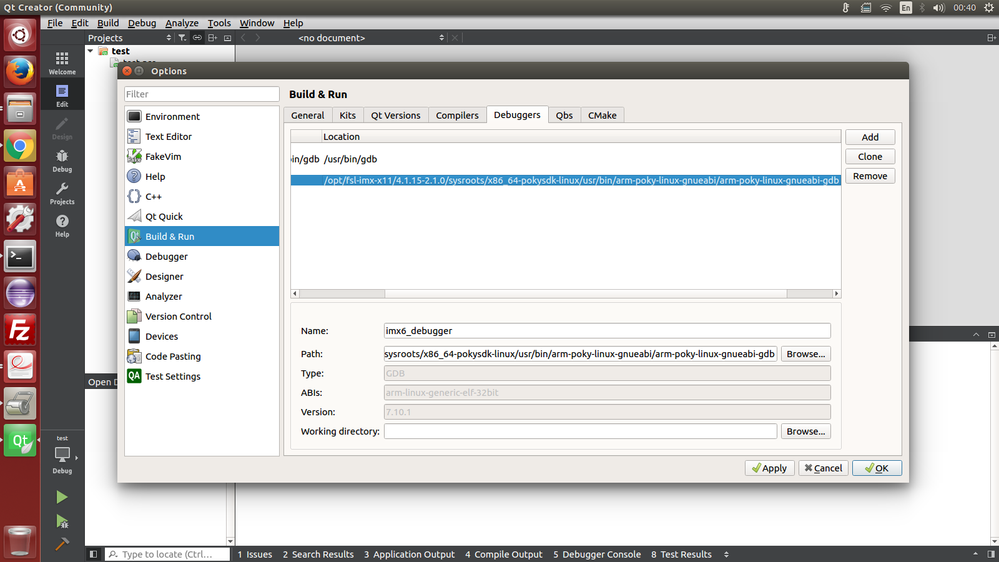Browse for the debugger Path

pos(805,354)
